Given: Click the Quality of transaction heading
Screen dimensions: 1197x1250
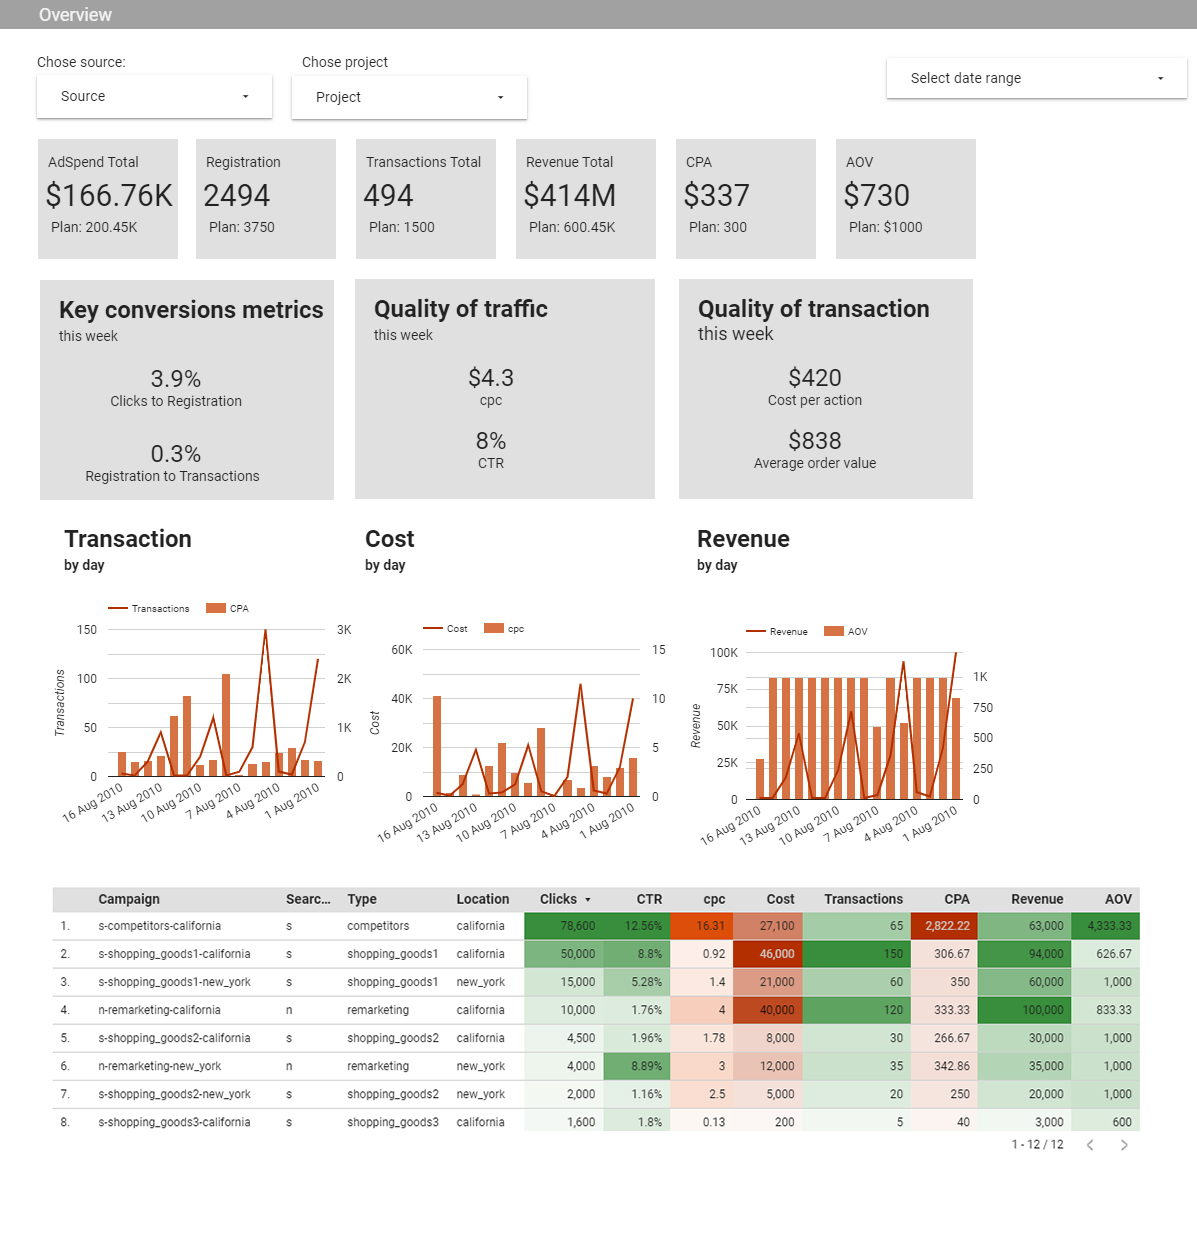Looking at the screenshot, I should [814, 309].
